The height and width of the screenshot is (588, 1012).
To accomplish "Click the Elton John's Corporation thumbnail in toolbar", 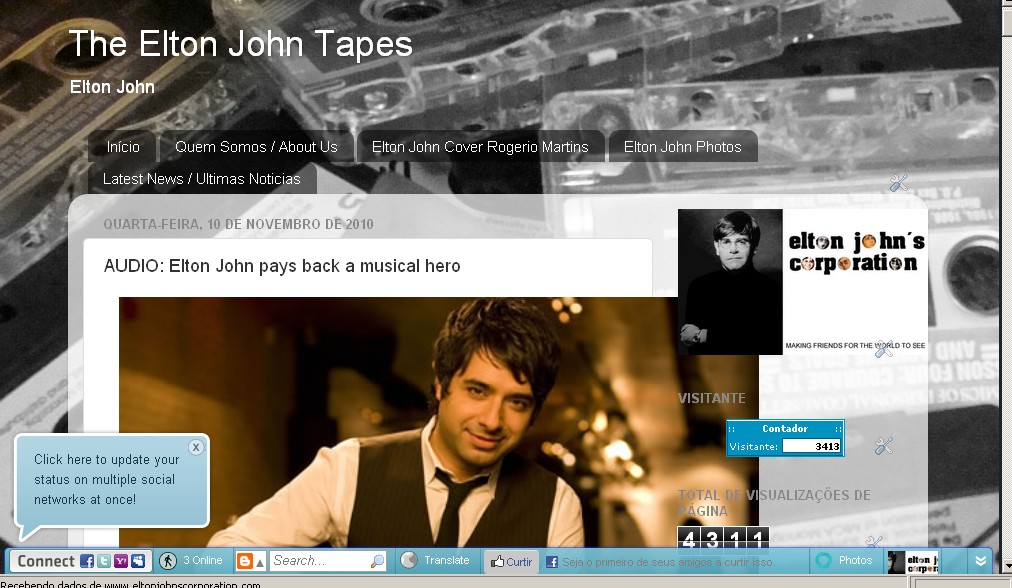I will [913, 562].
